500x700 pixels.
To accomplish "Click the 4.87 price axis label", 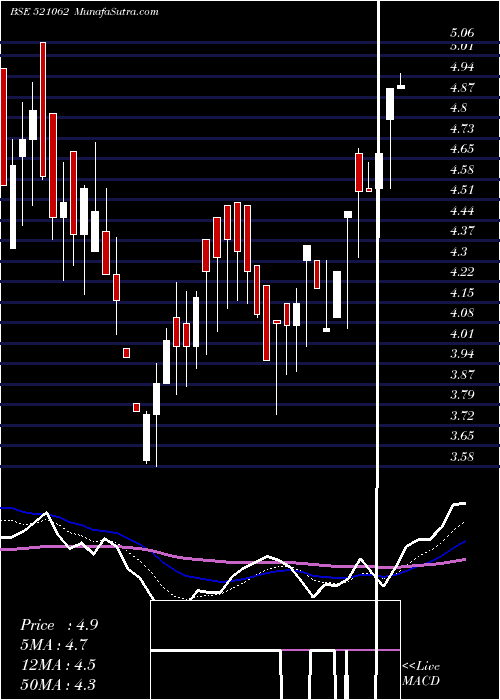I will (462, 88).
